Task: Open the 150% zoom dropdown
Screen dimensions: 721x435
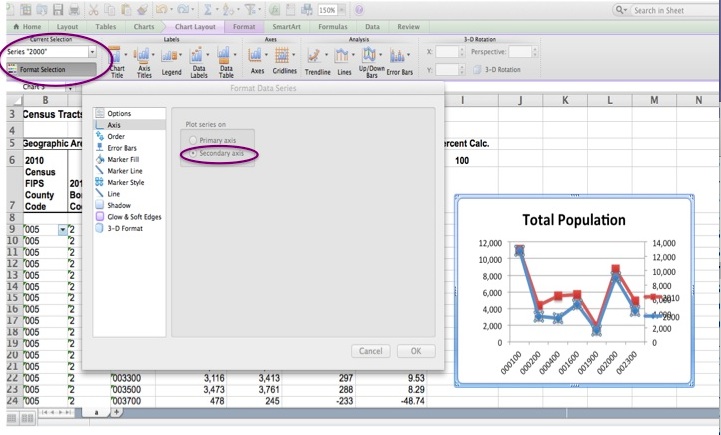Action: tap(342, 10)
